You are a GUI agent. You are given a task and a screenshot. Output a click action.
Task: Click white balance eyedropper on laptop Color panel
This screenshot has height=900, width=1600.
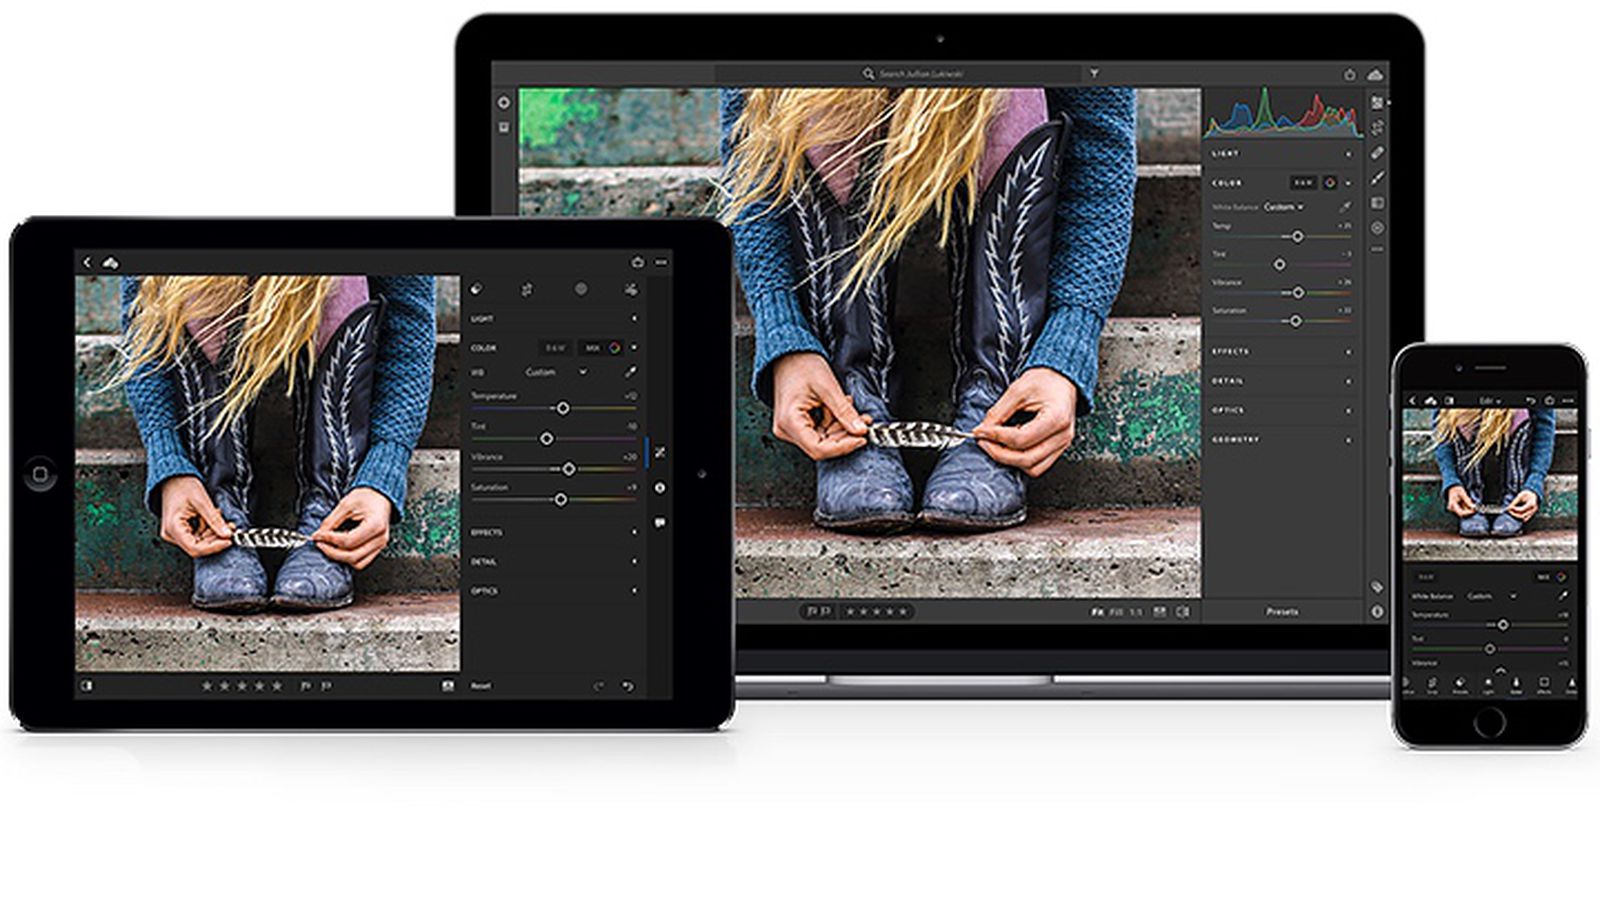pyautogui.click(x=1345, y=207)
